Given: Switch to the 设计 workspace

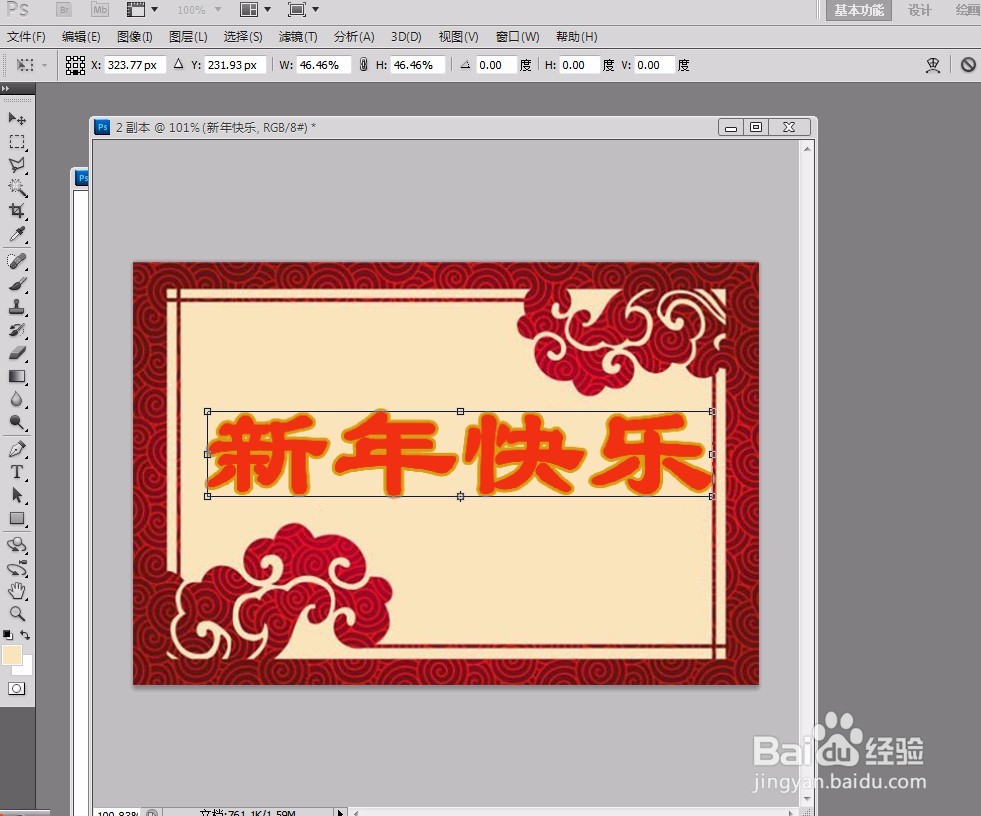Looking at the screenshot, I should (x=919, y=11).
